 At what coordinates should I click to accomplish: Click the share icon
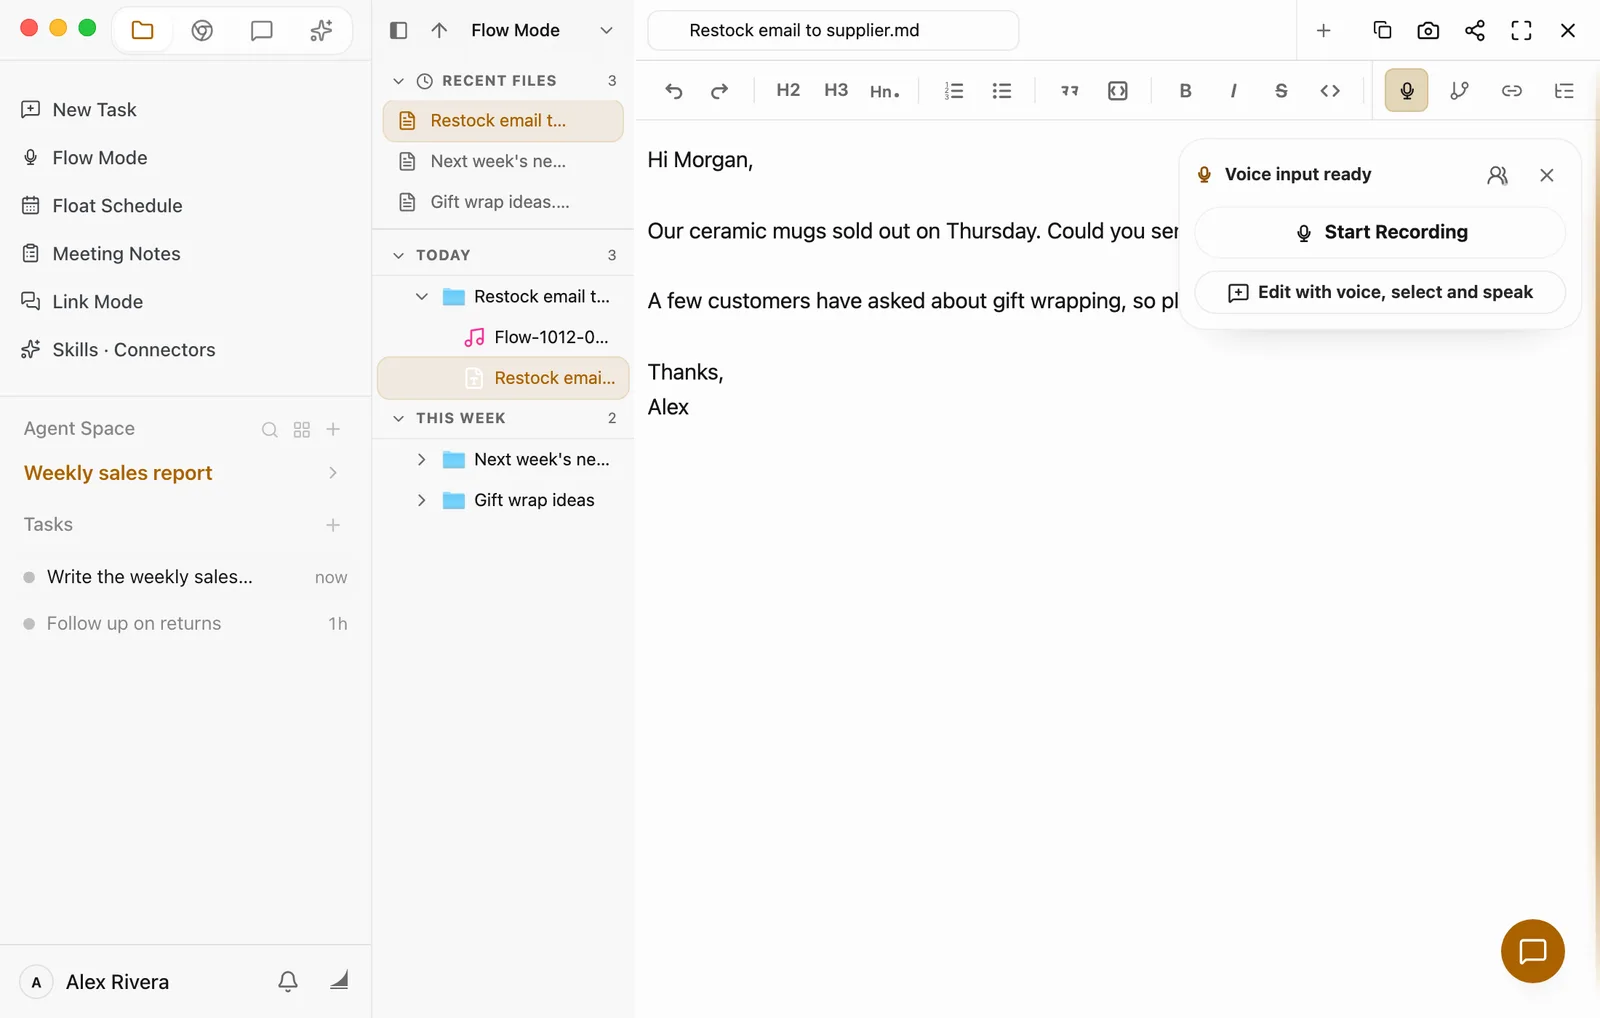pyautogui.click(x=1474, y=30)
